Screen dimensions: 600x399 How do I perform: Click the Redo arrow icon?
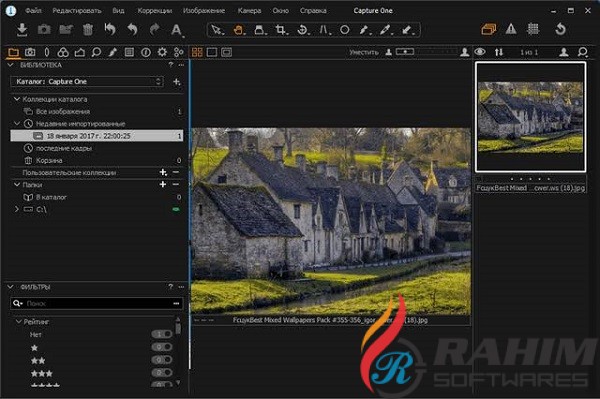click(155, 29)
